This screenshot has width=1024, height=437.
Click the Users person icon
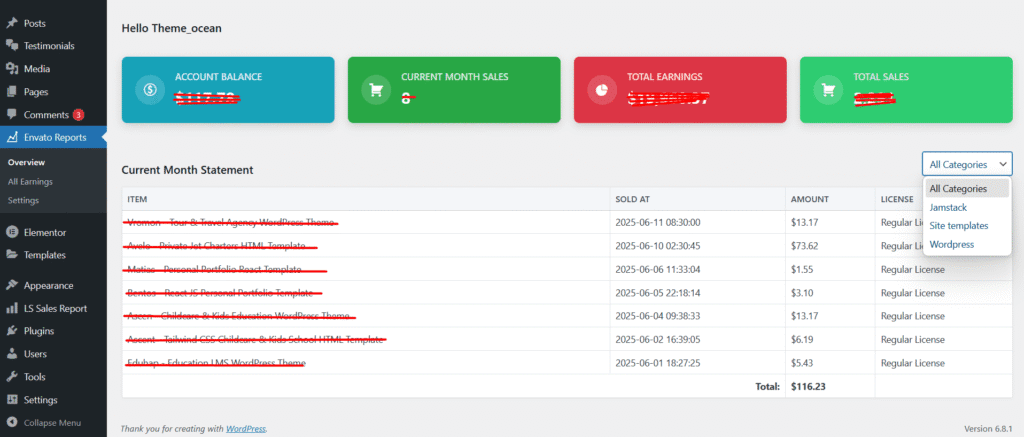coord(12,353)
